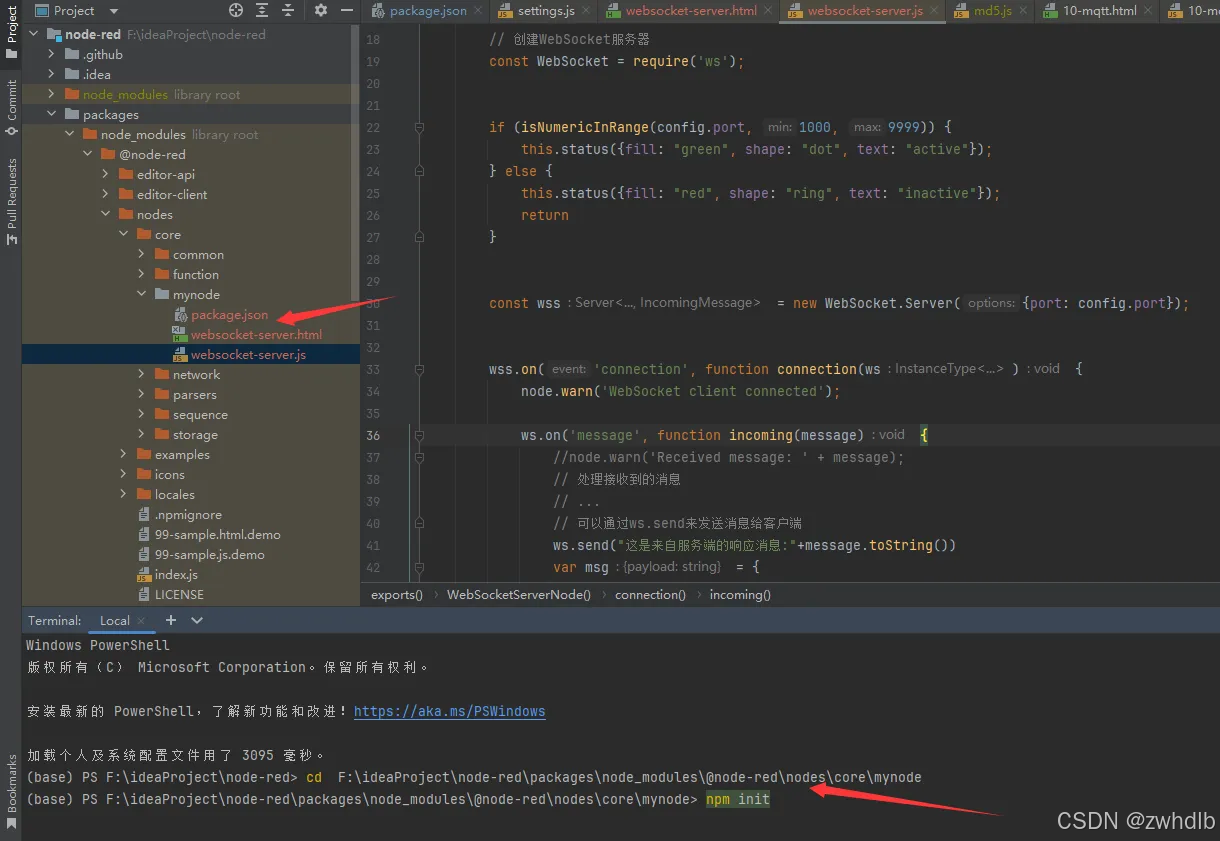
Task: Open the aka.ms/PSWindows link in terminal
Action: coord(449,711)
